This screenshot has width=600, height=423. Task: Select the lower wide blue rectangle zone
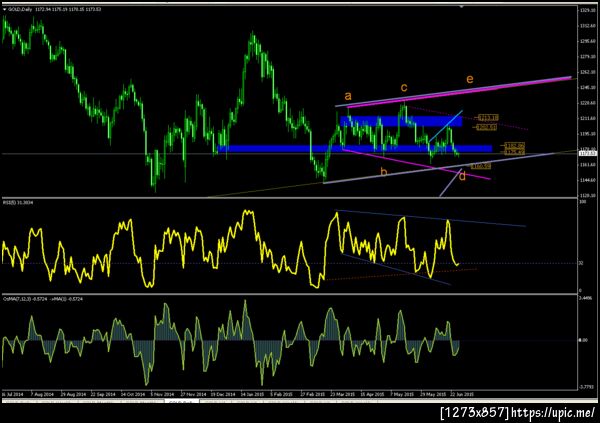click(354, 149)
